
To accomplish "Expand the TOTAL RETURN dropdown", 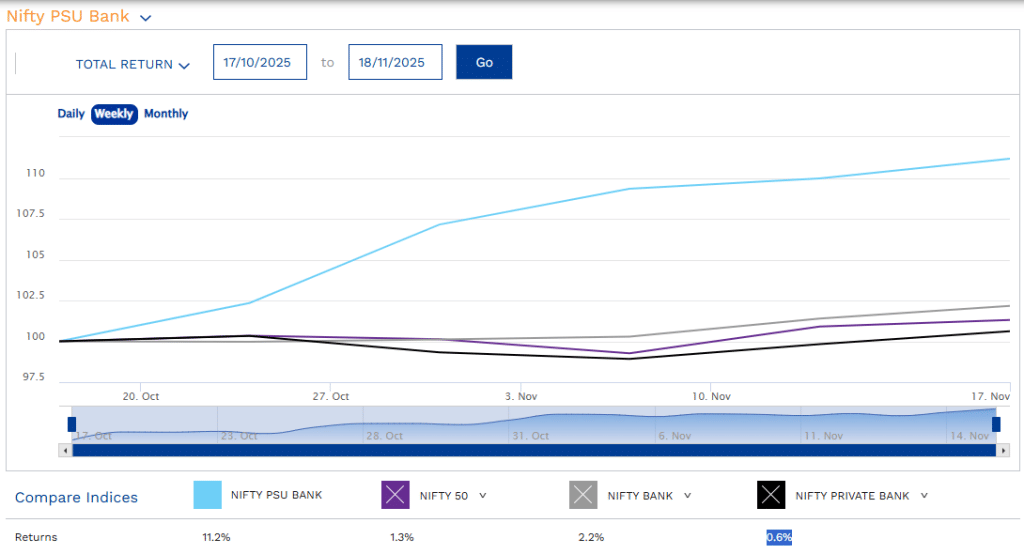I will click(132, 64).
